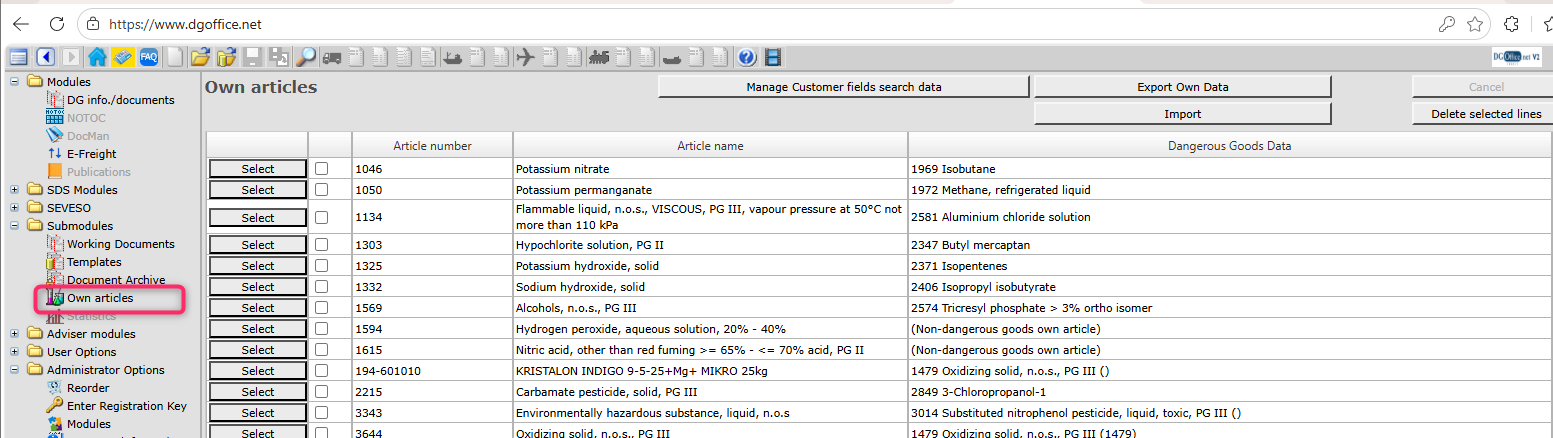Viewport: 1553px width, 438px height.
Task: Tick the checkbox for Potassium nitrate row
Action: point(321,169)
